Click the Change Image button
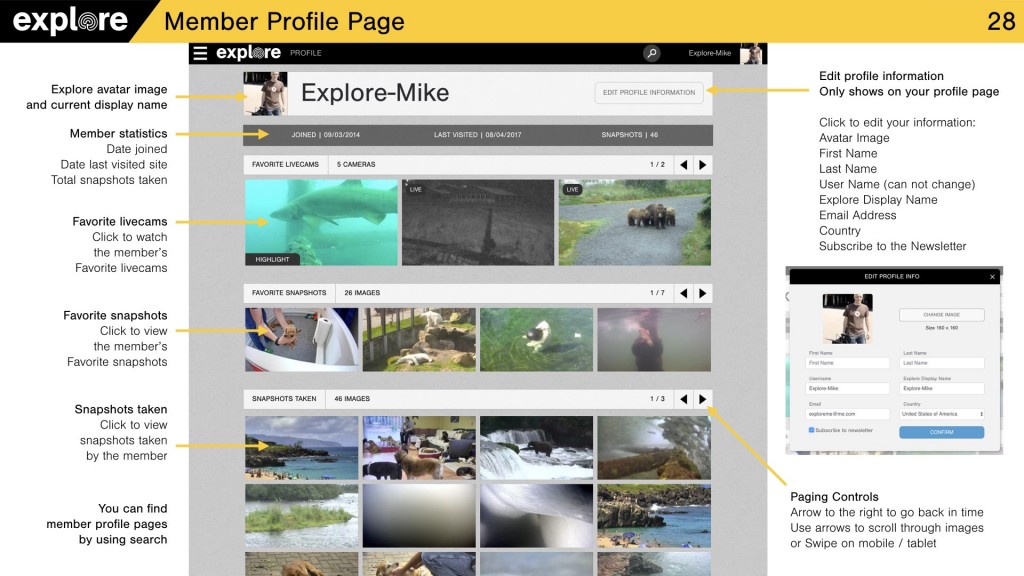The width and height of the screenshot is (1024, 576). coord(941,314)
